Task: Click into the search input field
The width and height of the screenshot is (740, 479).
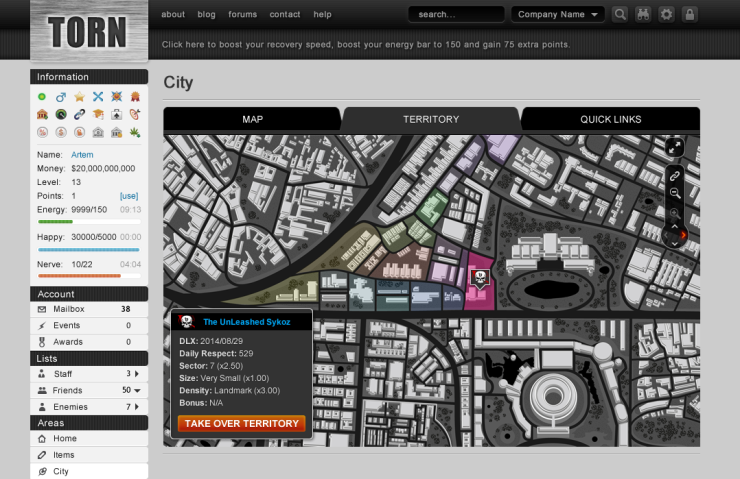Action: (x=455, y=15)
